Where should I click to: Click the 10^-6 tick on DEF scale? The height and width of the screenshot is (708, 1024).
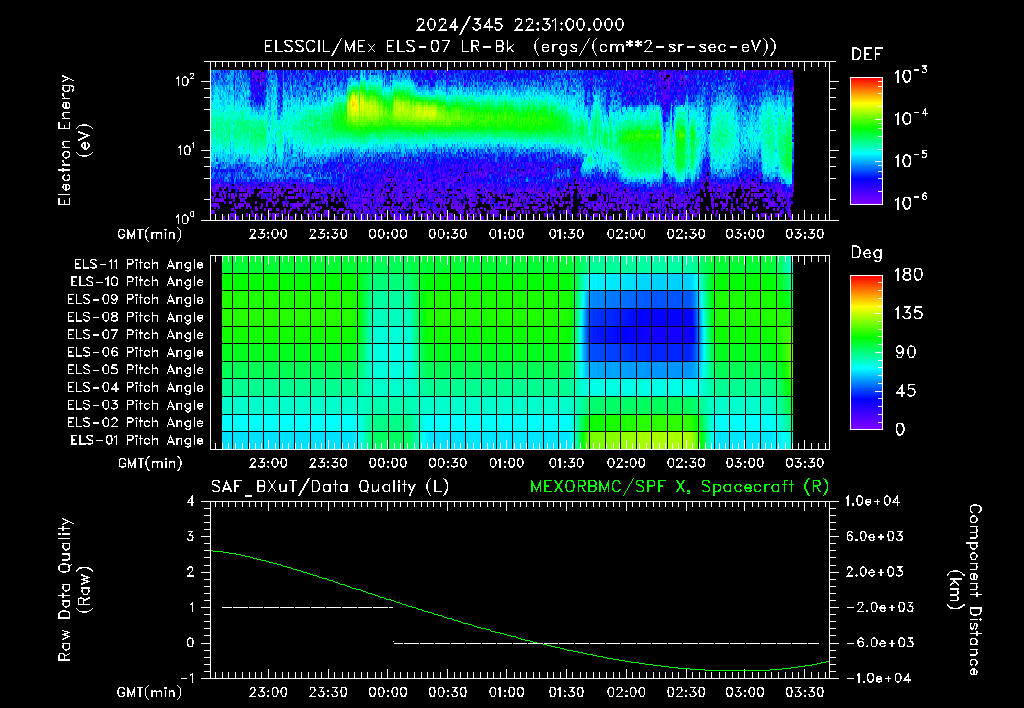coord(910,202)
